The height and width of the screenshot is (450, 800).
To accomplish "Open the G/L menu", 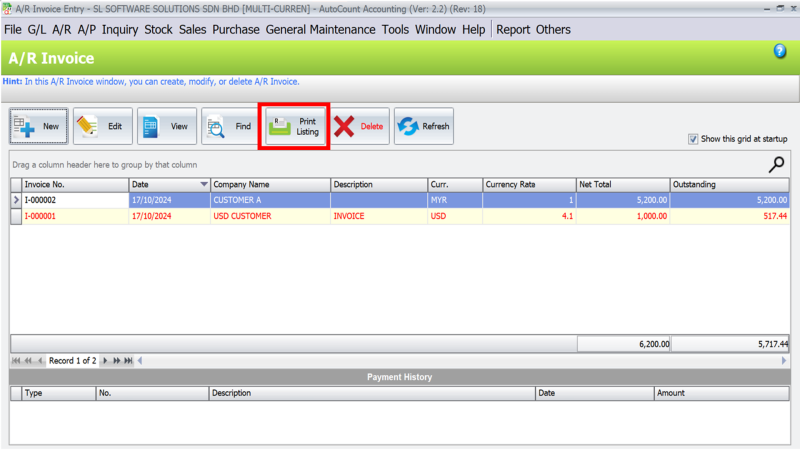I will pyautogui.click(x=37, y=30).
